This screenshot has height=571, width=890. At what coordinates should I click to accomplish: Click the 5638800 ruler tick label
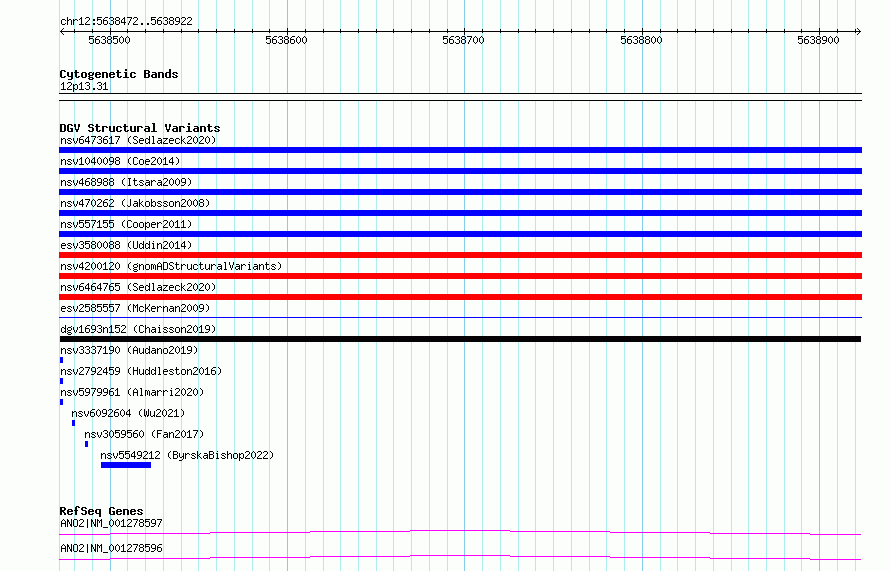641,40
